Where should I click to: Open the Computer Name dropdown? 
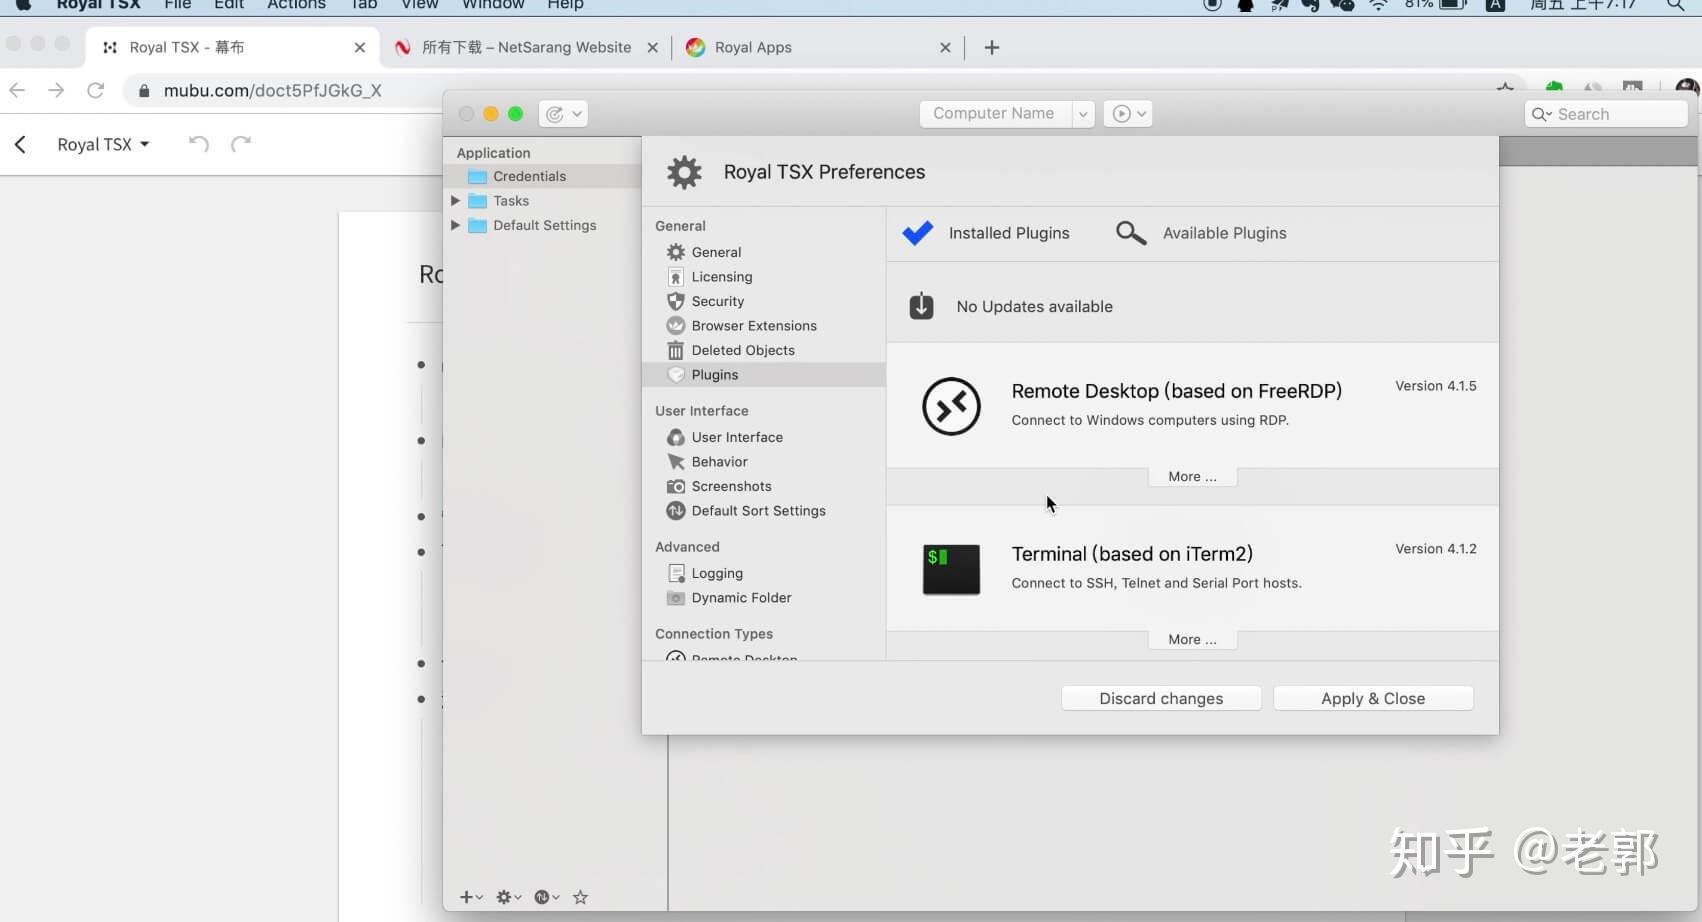(x=1082, y=113)
